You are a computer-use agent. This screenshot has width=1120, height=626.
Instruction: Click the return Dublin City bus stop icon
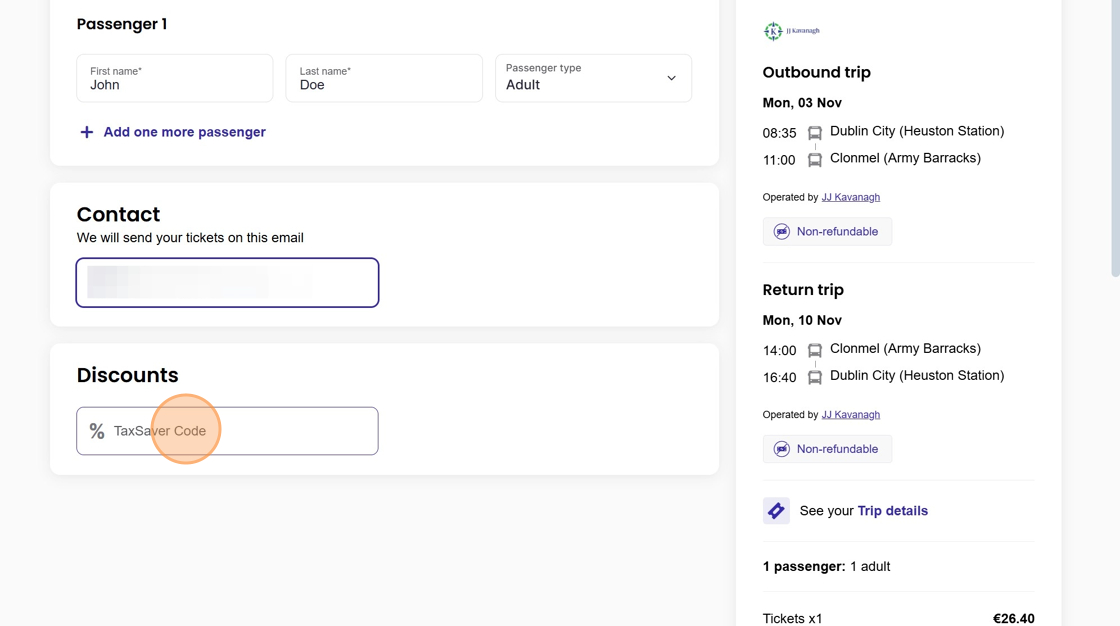(x=815, y=377)
